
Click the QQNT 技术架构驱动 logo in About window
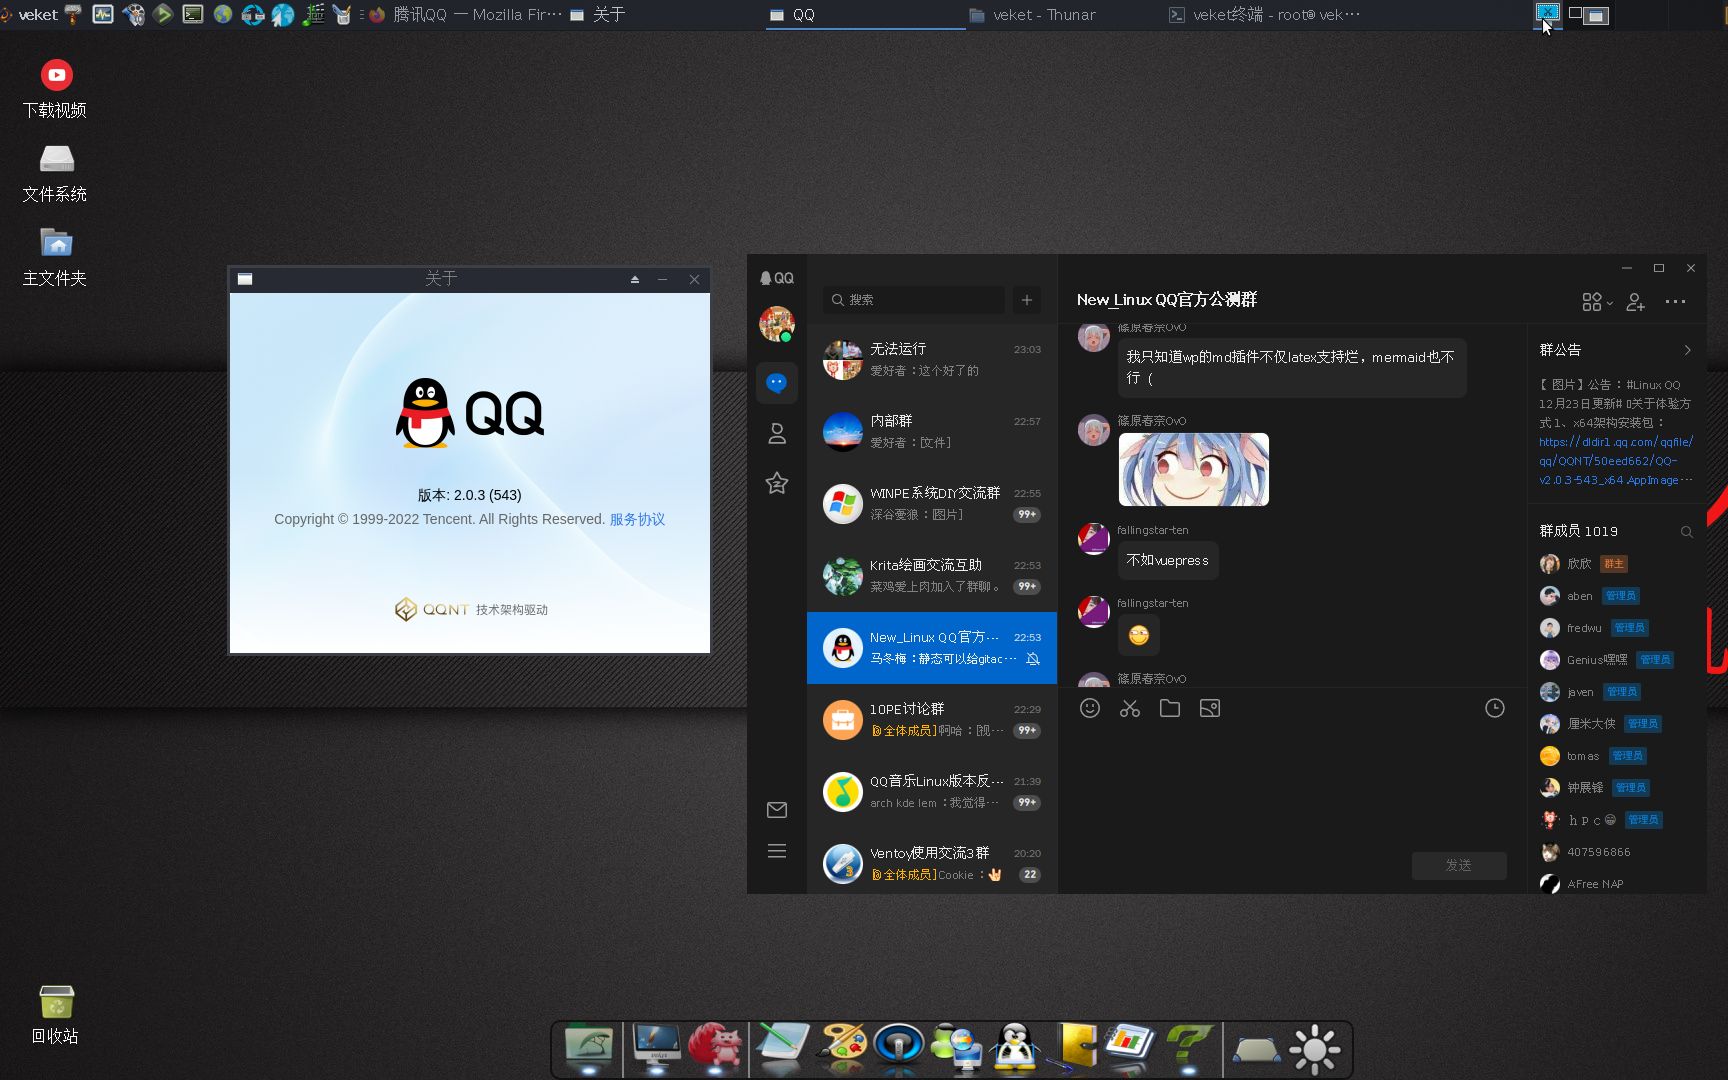click(471, 609)
